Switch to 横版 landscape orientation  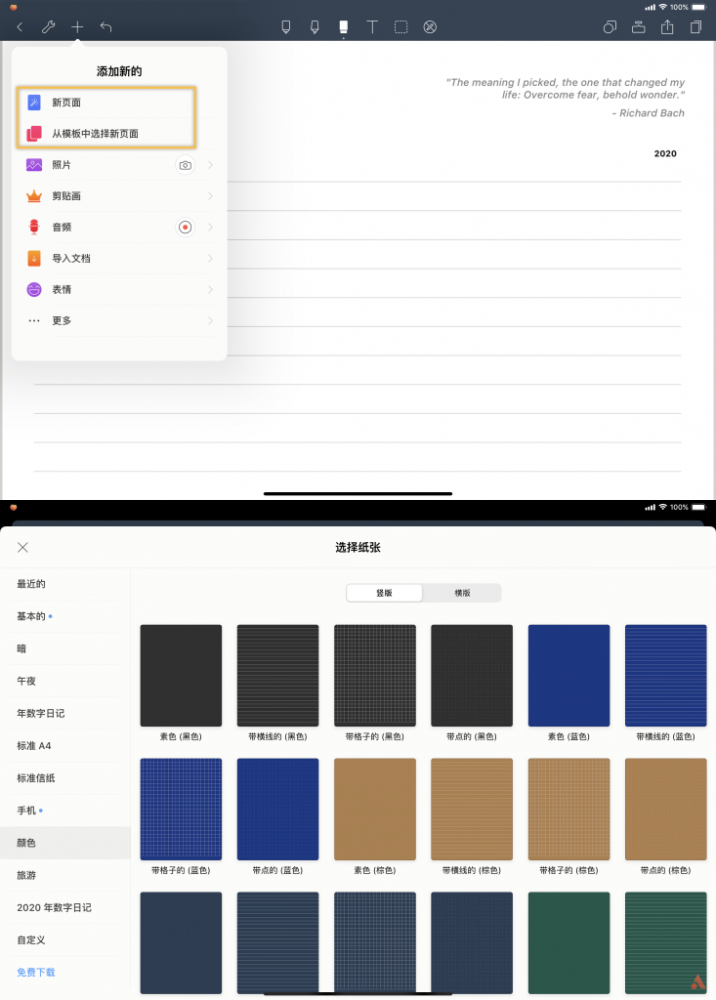(x=462, y=592)
